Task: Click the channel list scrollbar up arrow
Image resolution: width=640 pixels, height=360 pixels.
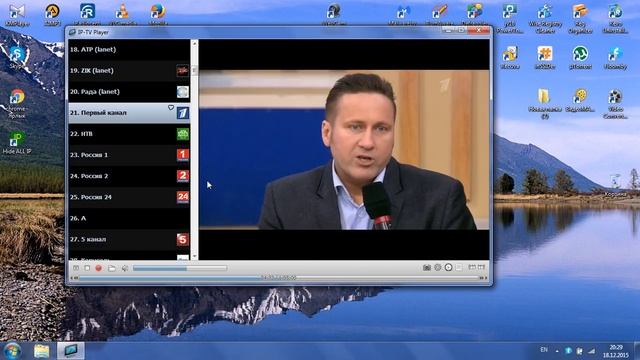Action: 195,43
